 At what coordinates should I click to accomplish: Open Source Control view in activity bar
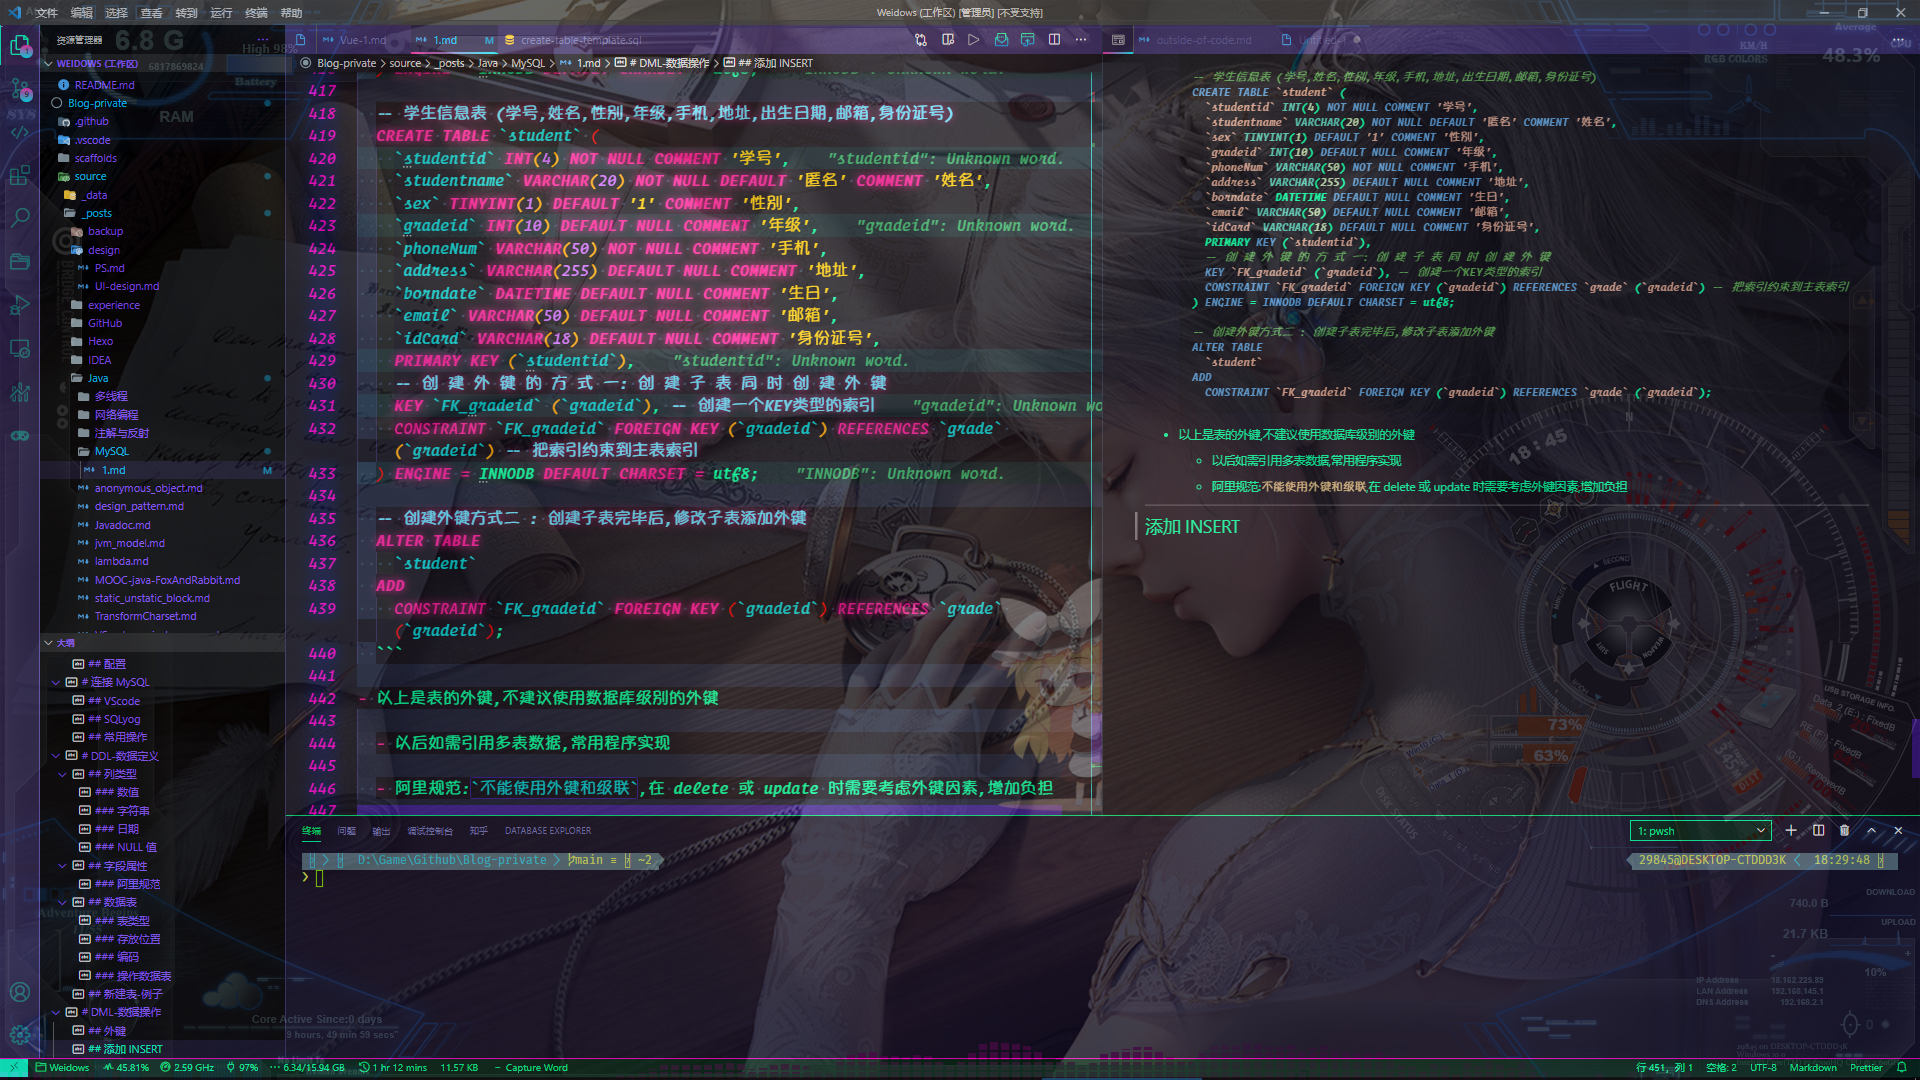coord(20,90)
